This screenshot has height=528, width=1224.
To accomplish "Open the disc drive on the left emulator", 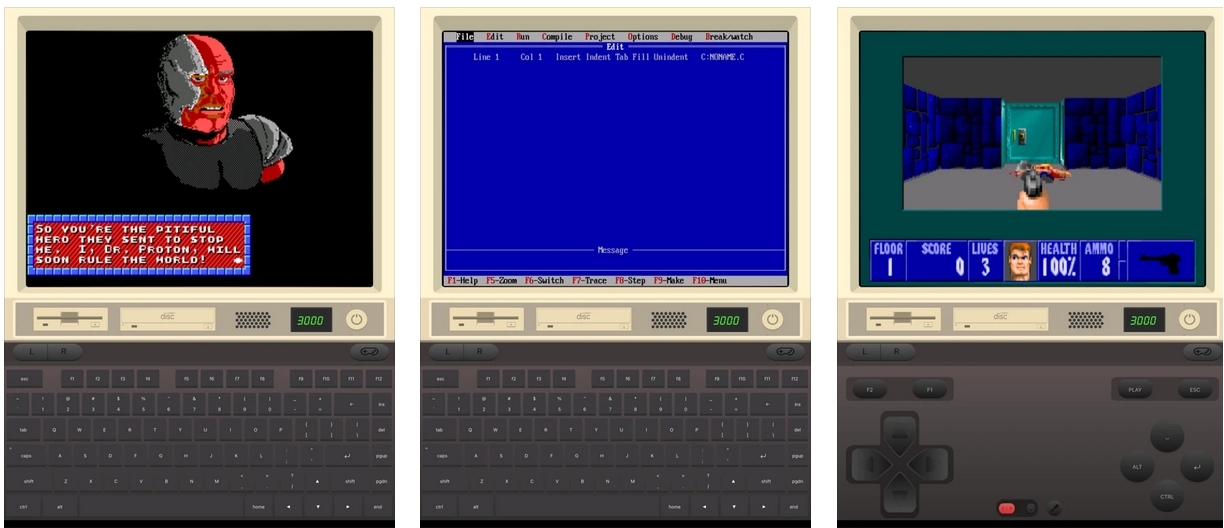I will (x=167, y=320).
